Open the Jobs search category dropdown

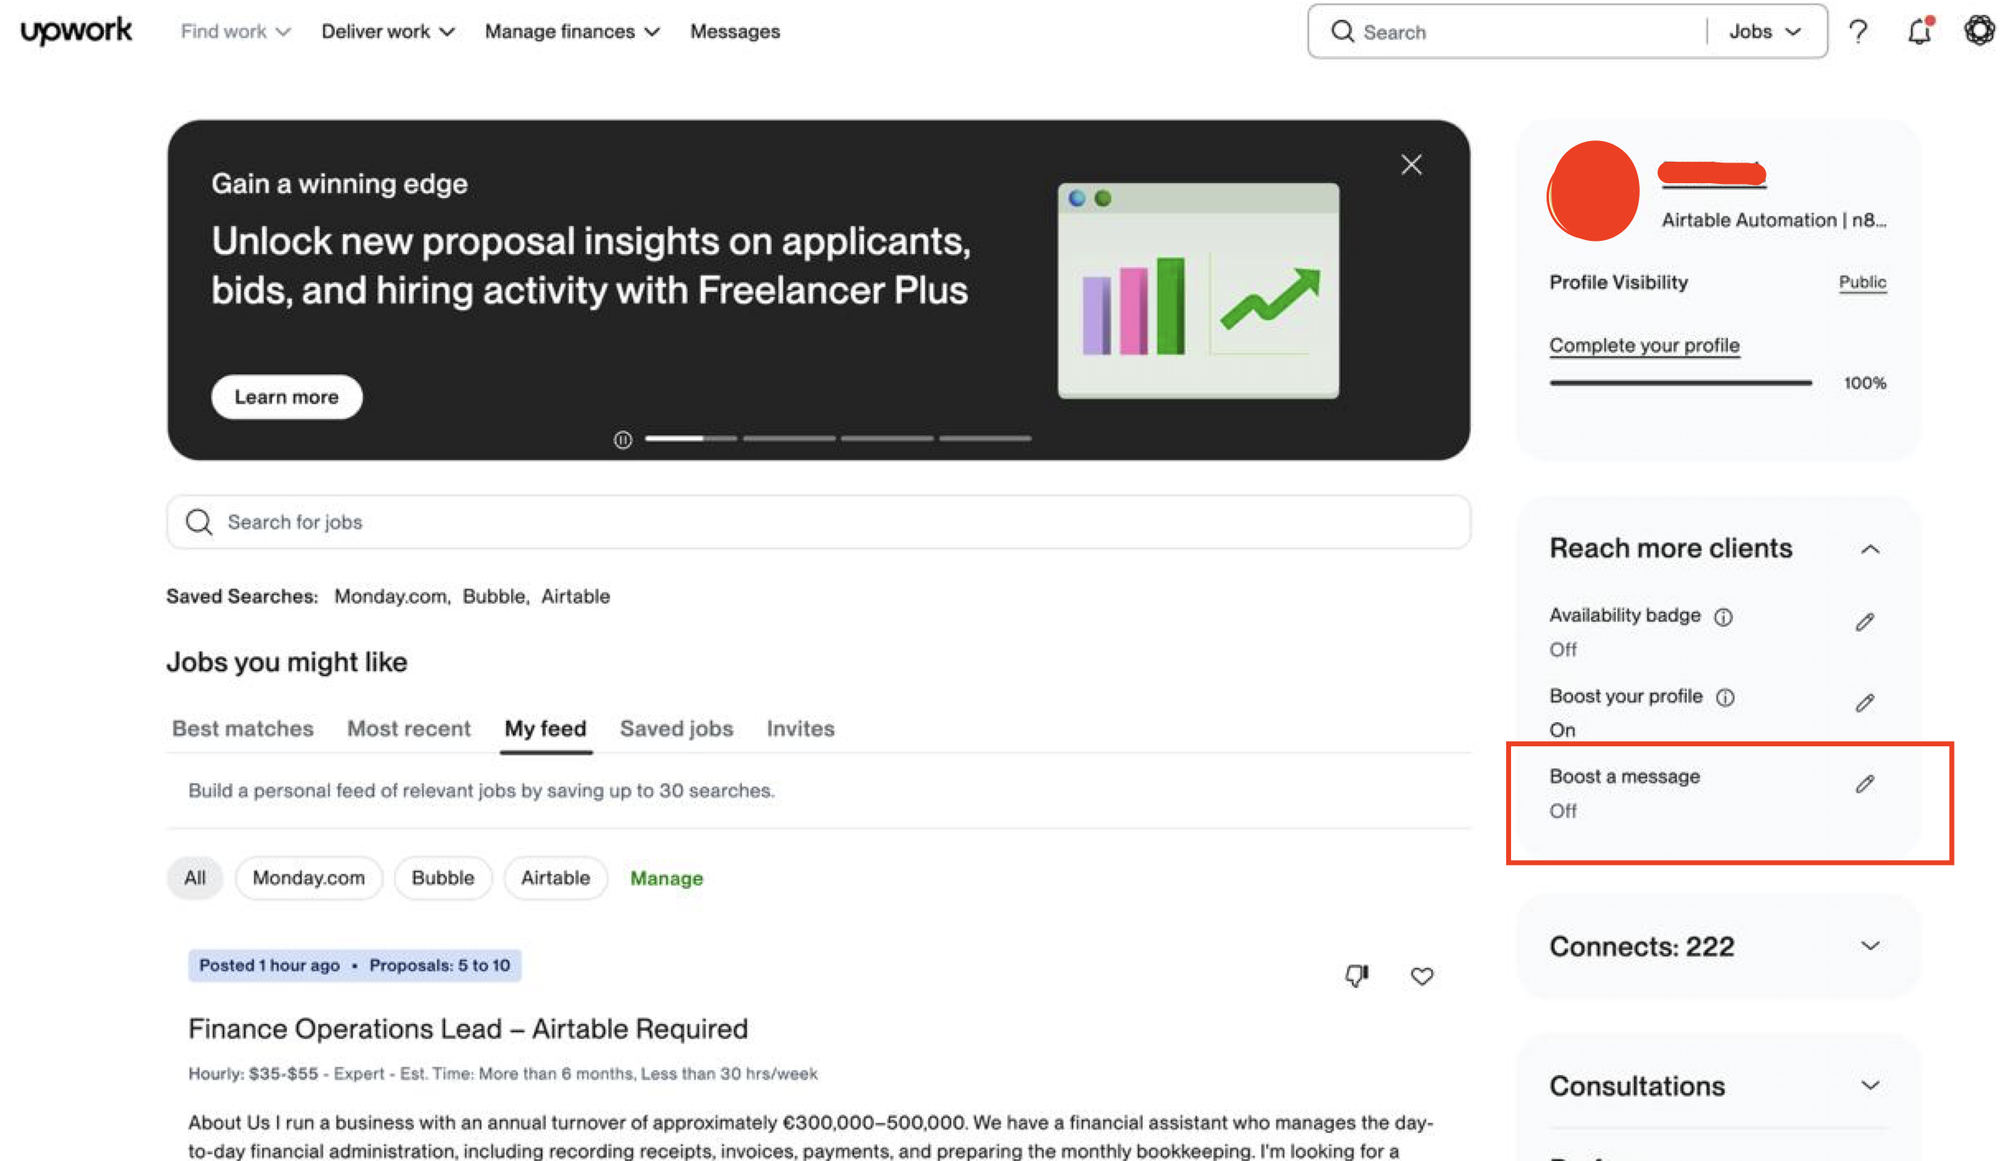pos(1765,32)
